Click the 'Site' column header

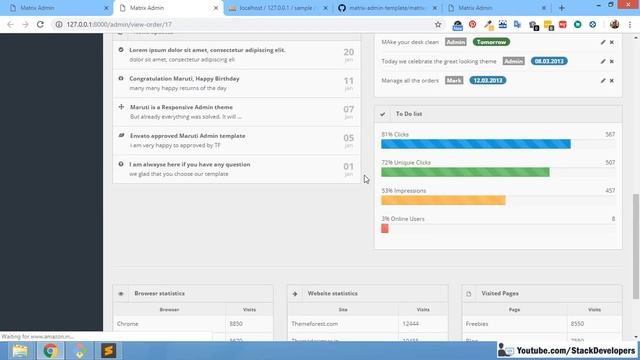pyautogui.click(x=343, y=309)
